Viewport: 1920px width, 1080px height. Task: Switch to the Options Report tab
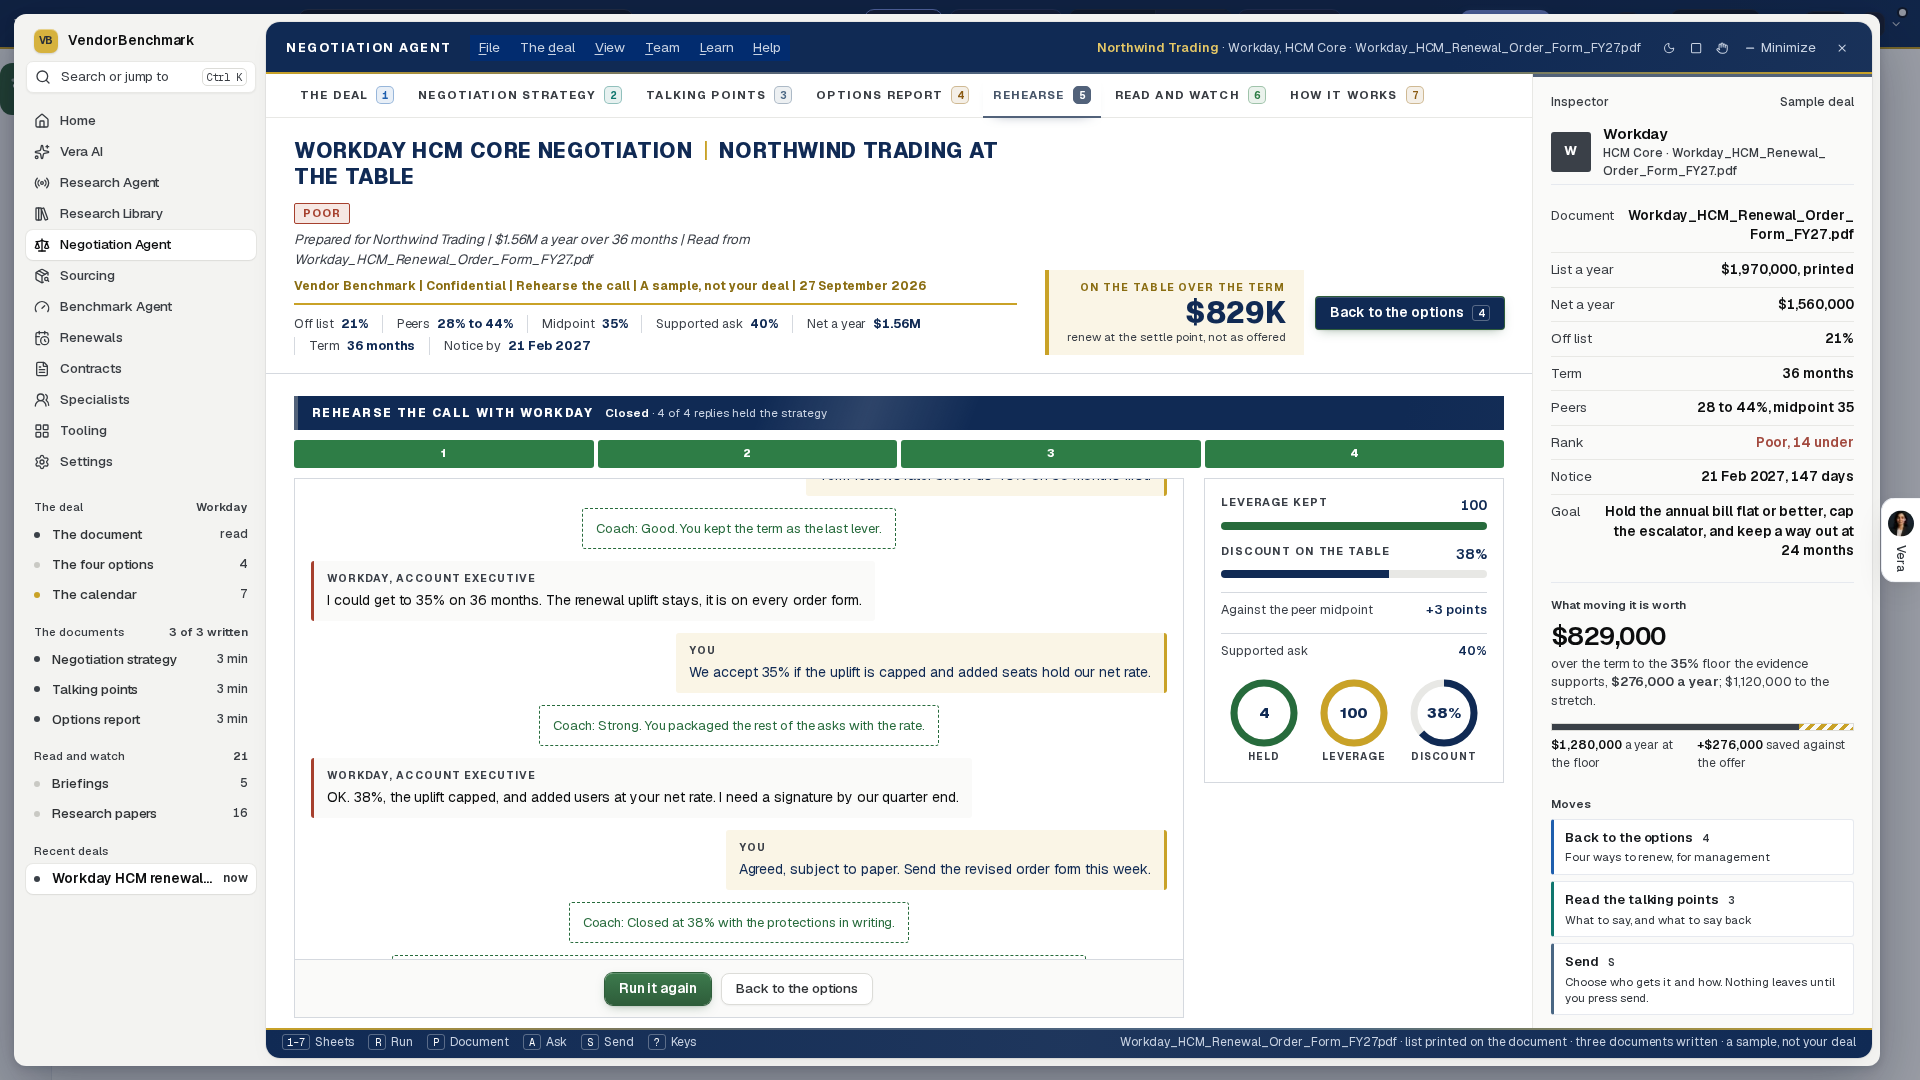tap(892, 95)
